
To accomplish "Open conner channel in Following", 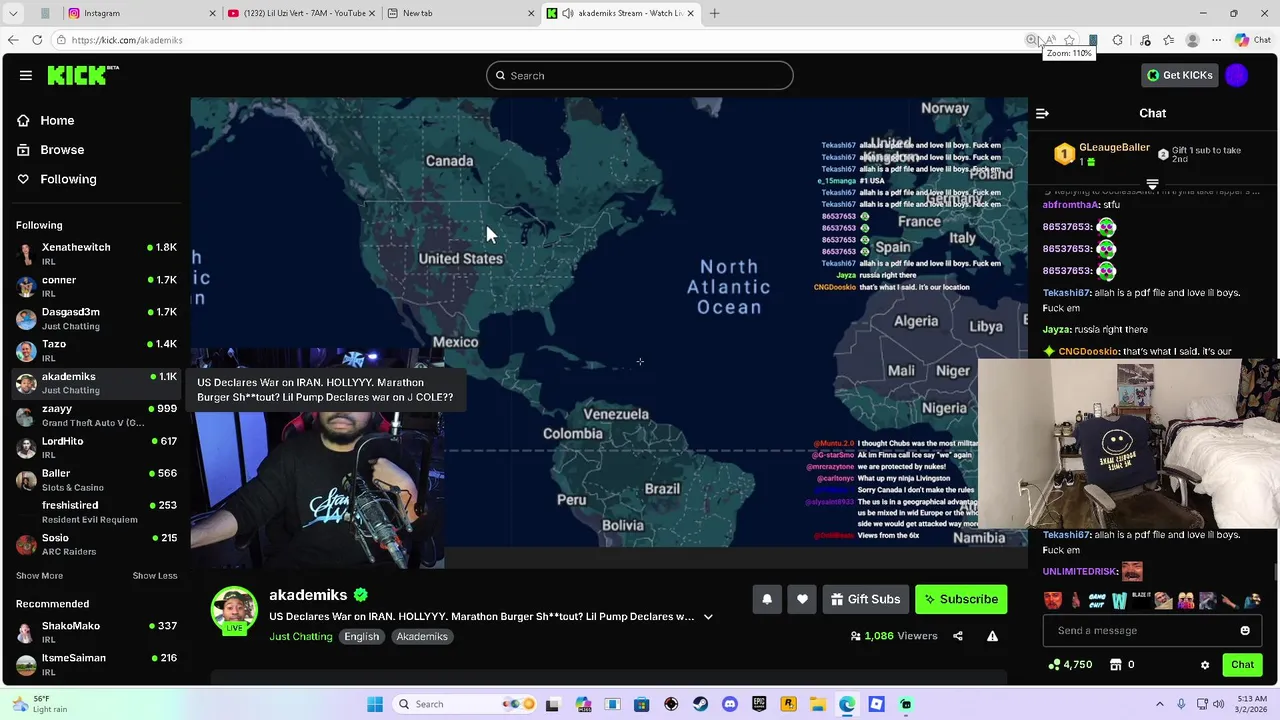I will (x=95, y=287).
